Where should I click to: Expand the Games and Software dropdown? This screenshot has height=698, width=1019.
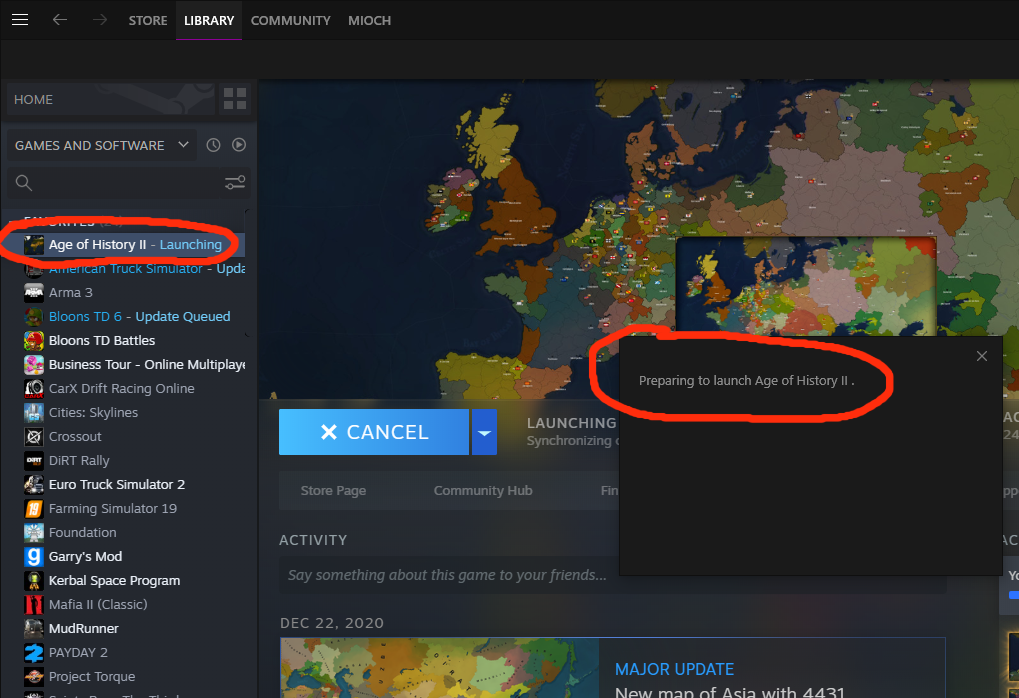(x=101, y=145)
